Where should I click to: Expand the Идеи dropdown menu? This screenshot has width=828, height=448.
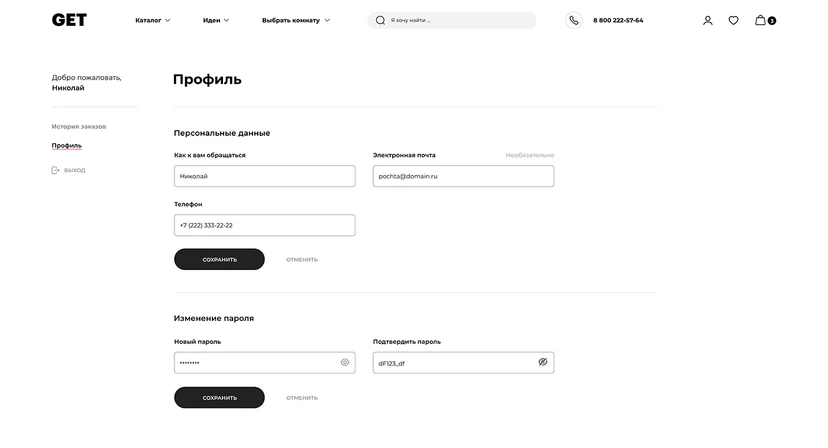[216, 20]
